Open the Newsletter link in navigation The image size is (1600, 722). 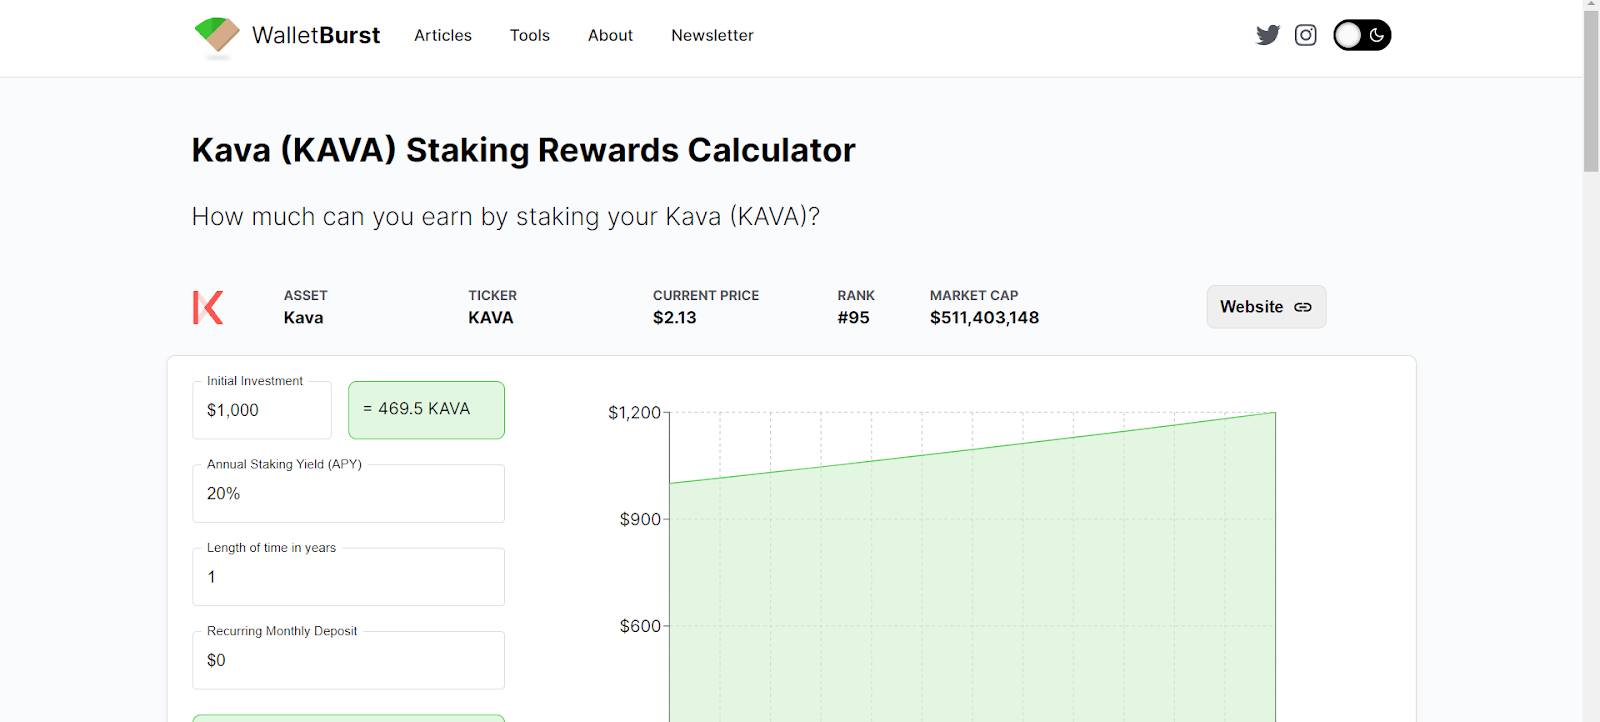(712, 35)
